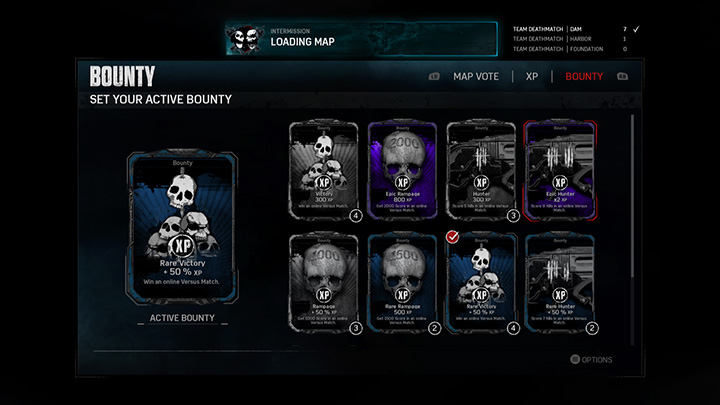Screen dimensions: 720x405
Task: Click the red checkmark on Rare Victory card
Action: coord(452,237)
